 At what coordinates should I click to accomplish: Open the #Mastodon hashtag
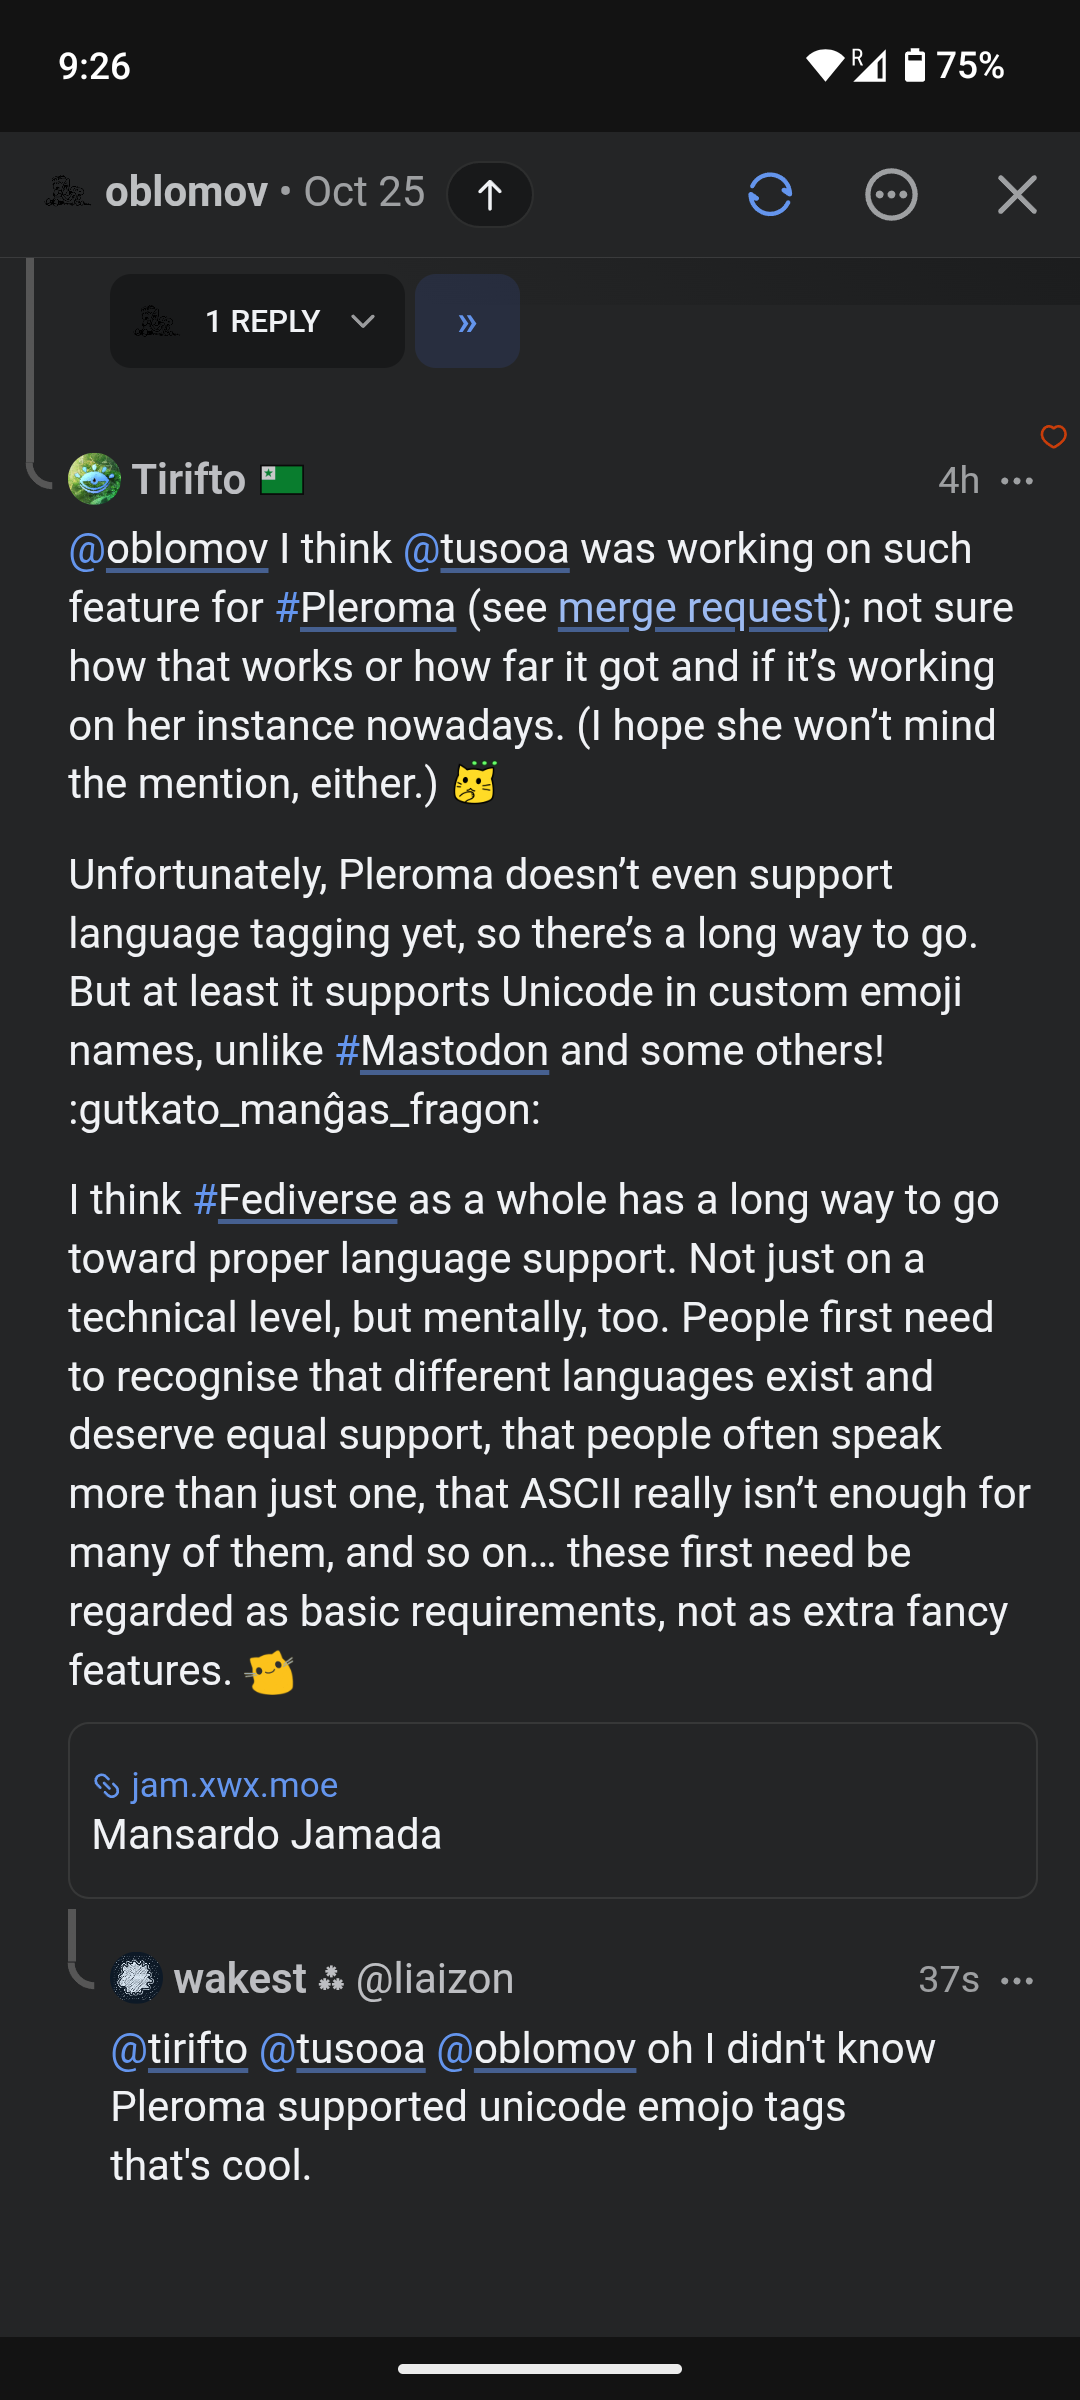tap(442, 1051)
